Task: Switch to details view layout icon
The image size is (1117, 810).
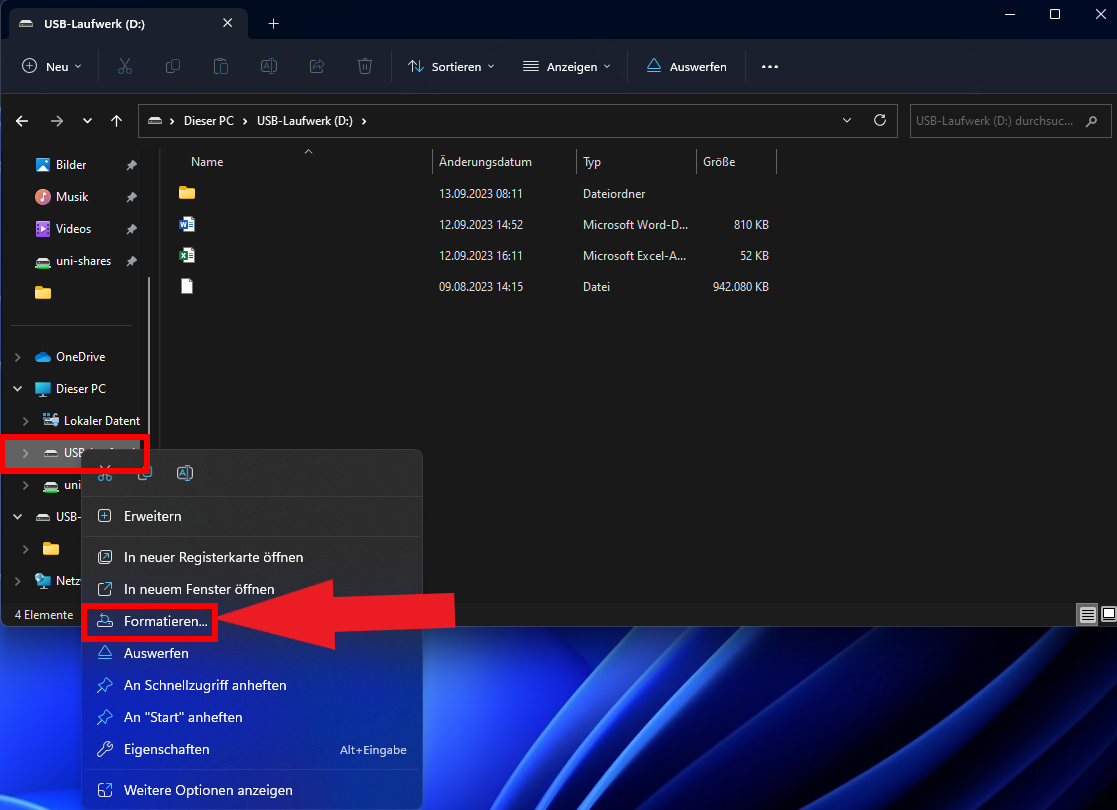Action: pyautogui.click(x=1088, y=614)
